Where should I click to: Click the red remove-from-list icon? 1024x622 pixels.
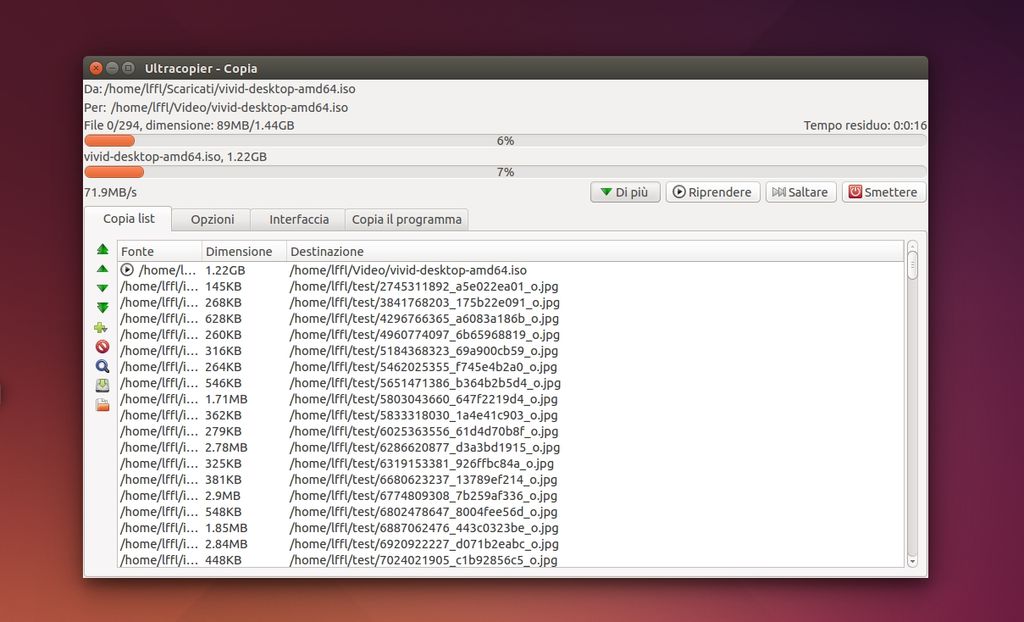click(x=102, y=347)
